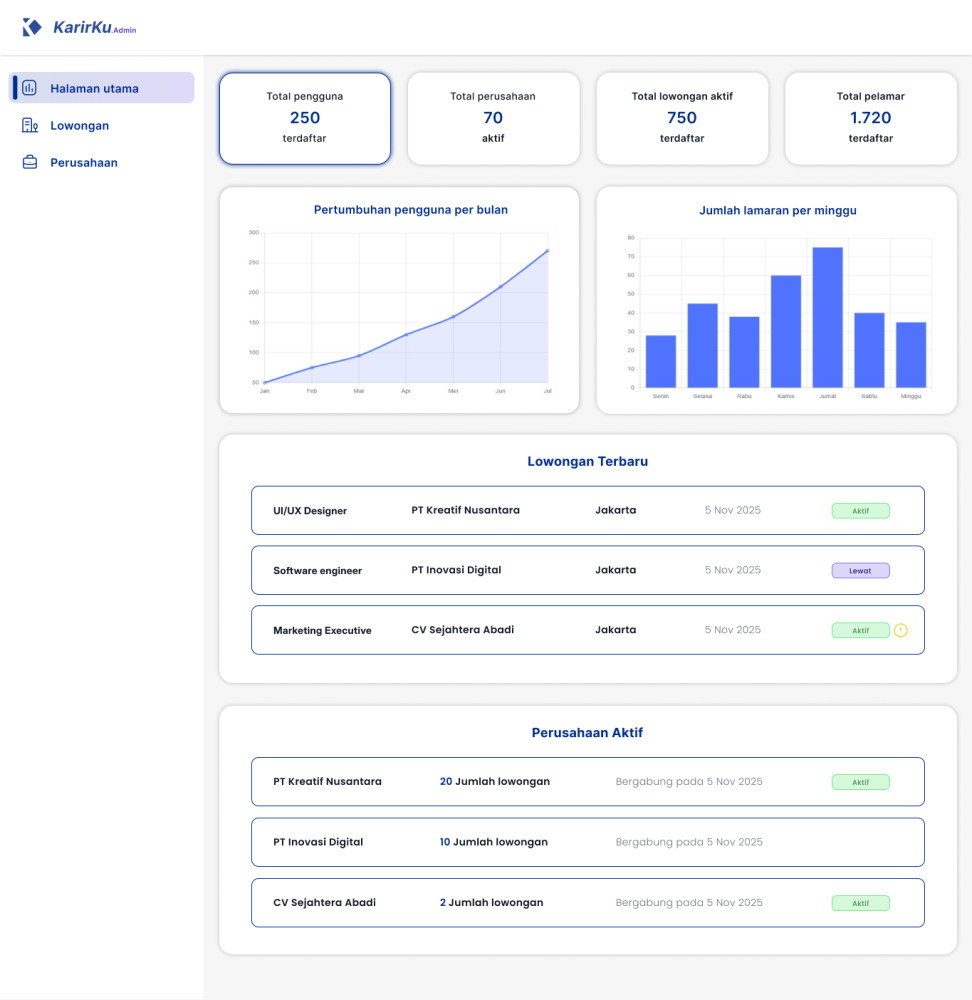Click the Jumat bar in weekly chart
Viewport: 972px width, 1000px height.
[827, 317]
